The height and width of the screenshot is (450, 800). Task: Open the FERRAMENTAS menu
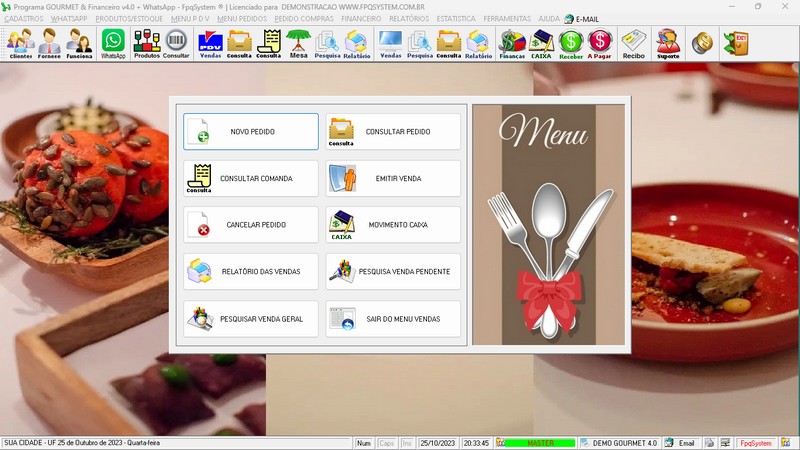(507, 19)
